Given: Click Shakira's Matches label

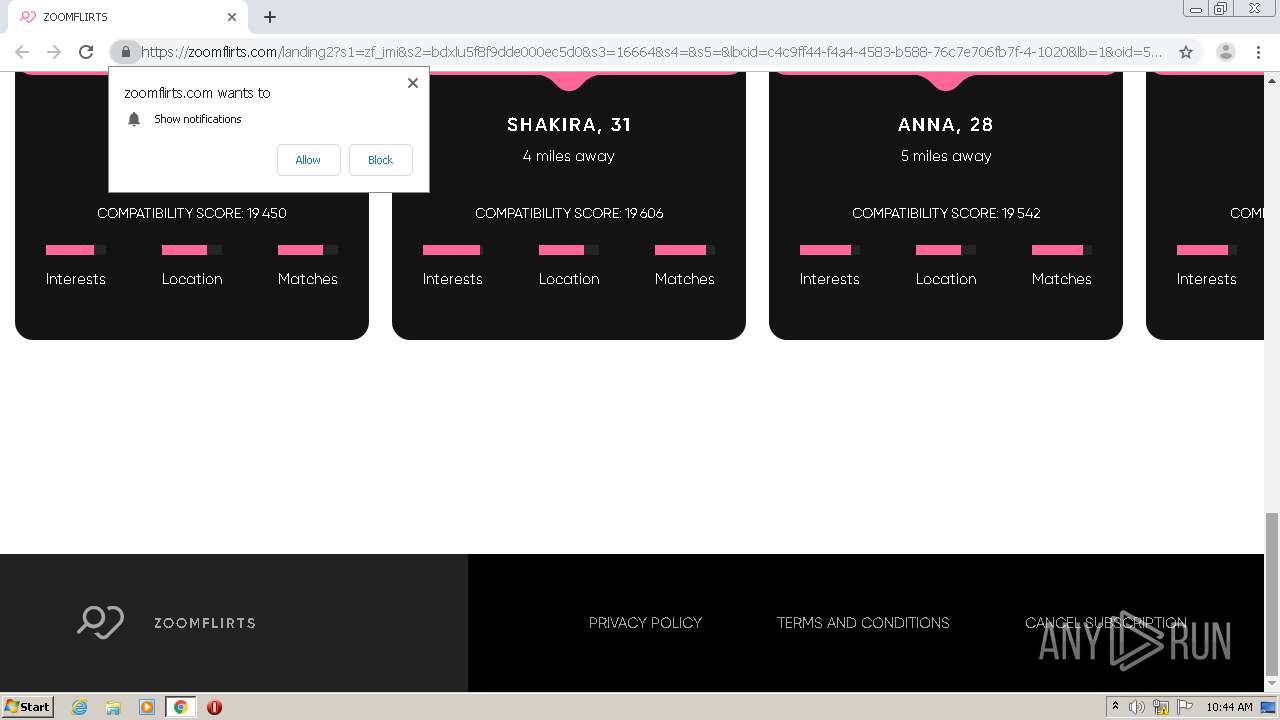Looking at the screenshot, I should point(685,279).
